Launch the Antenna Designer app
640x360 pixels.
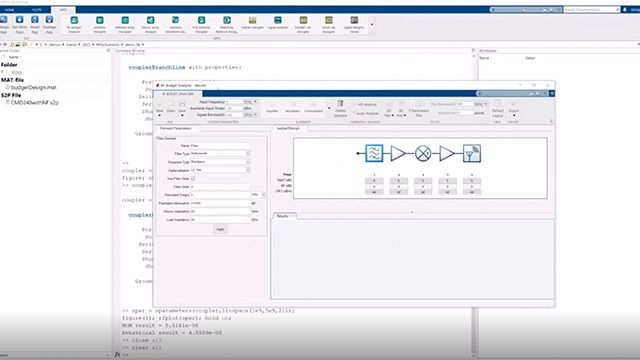click(x=100, y=24)
